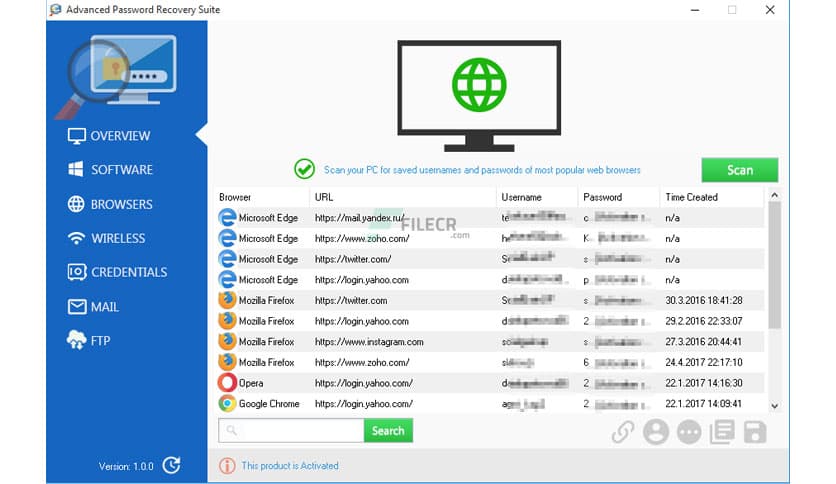Click time '30.3.2016 18:41:28'
The image size is (836, 484).
[704, 301]
